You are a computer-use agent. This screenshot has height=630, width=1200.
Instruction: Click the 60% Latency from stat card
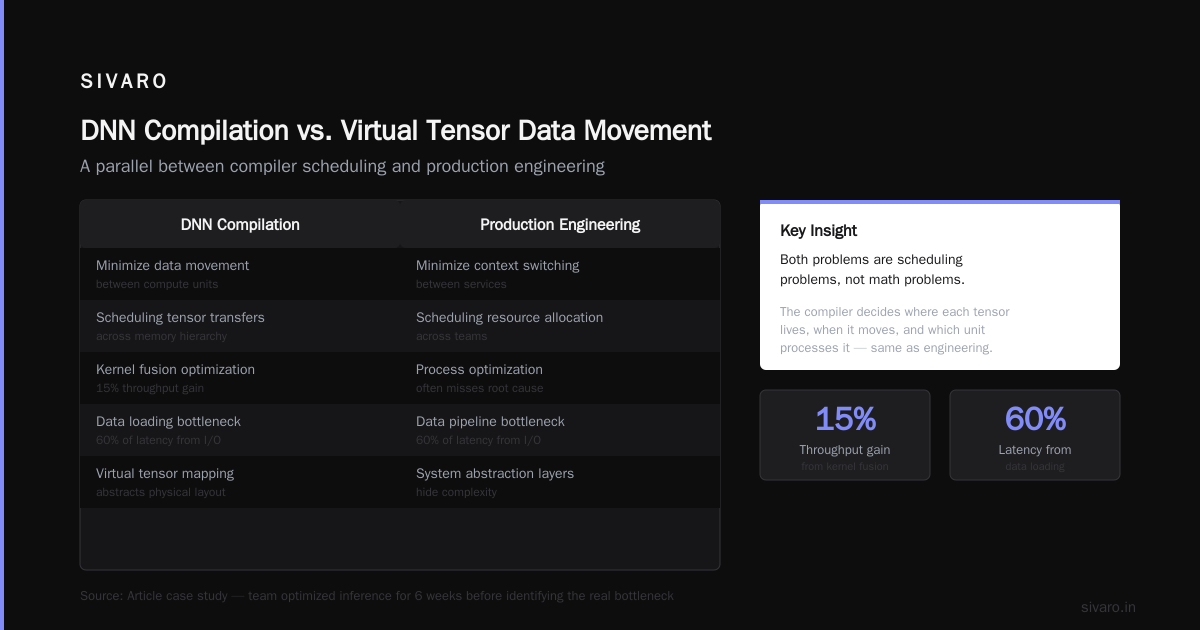pos(1035,435)
